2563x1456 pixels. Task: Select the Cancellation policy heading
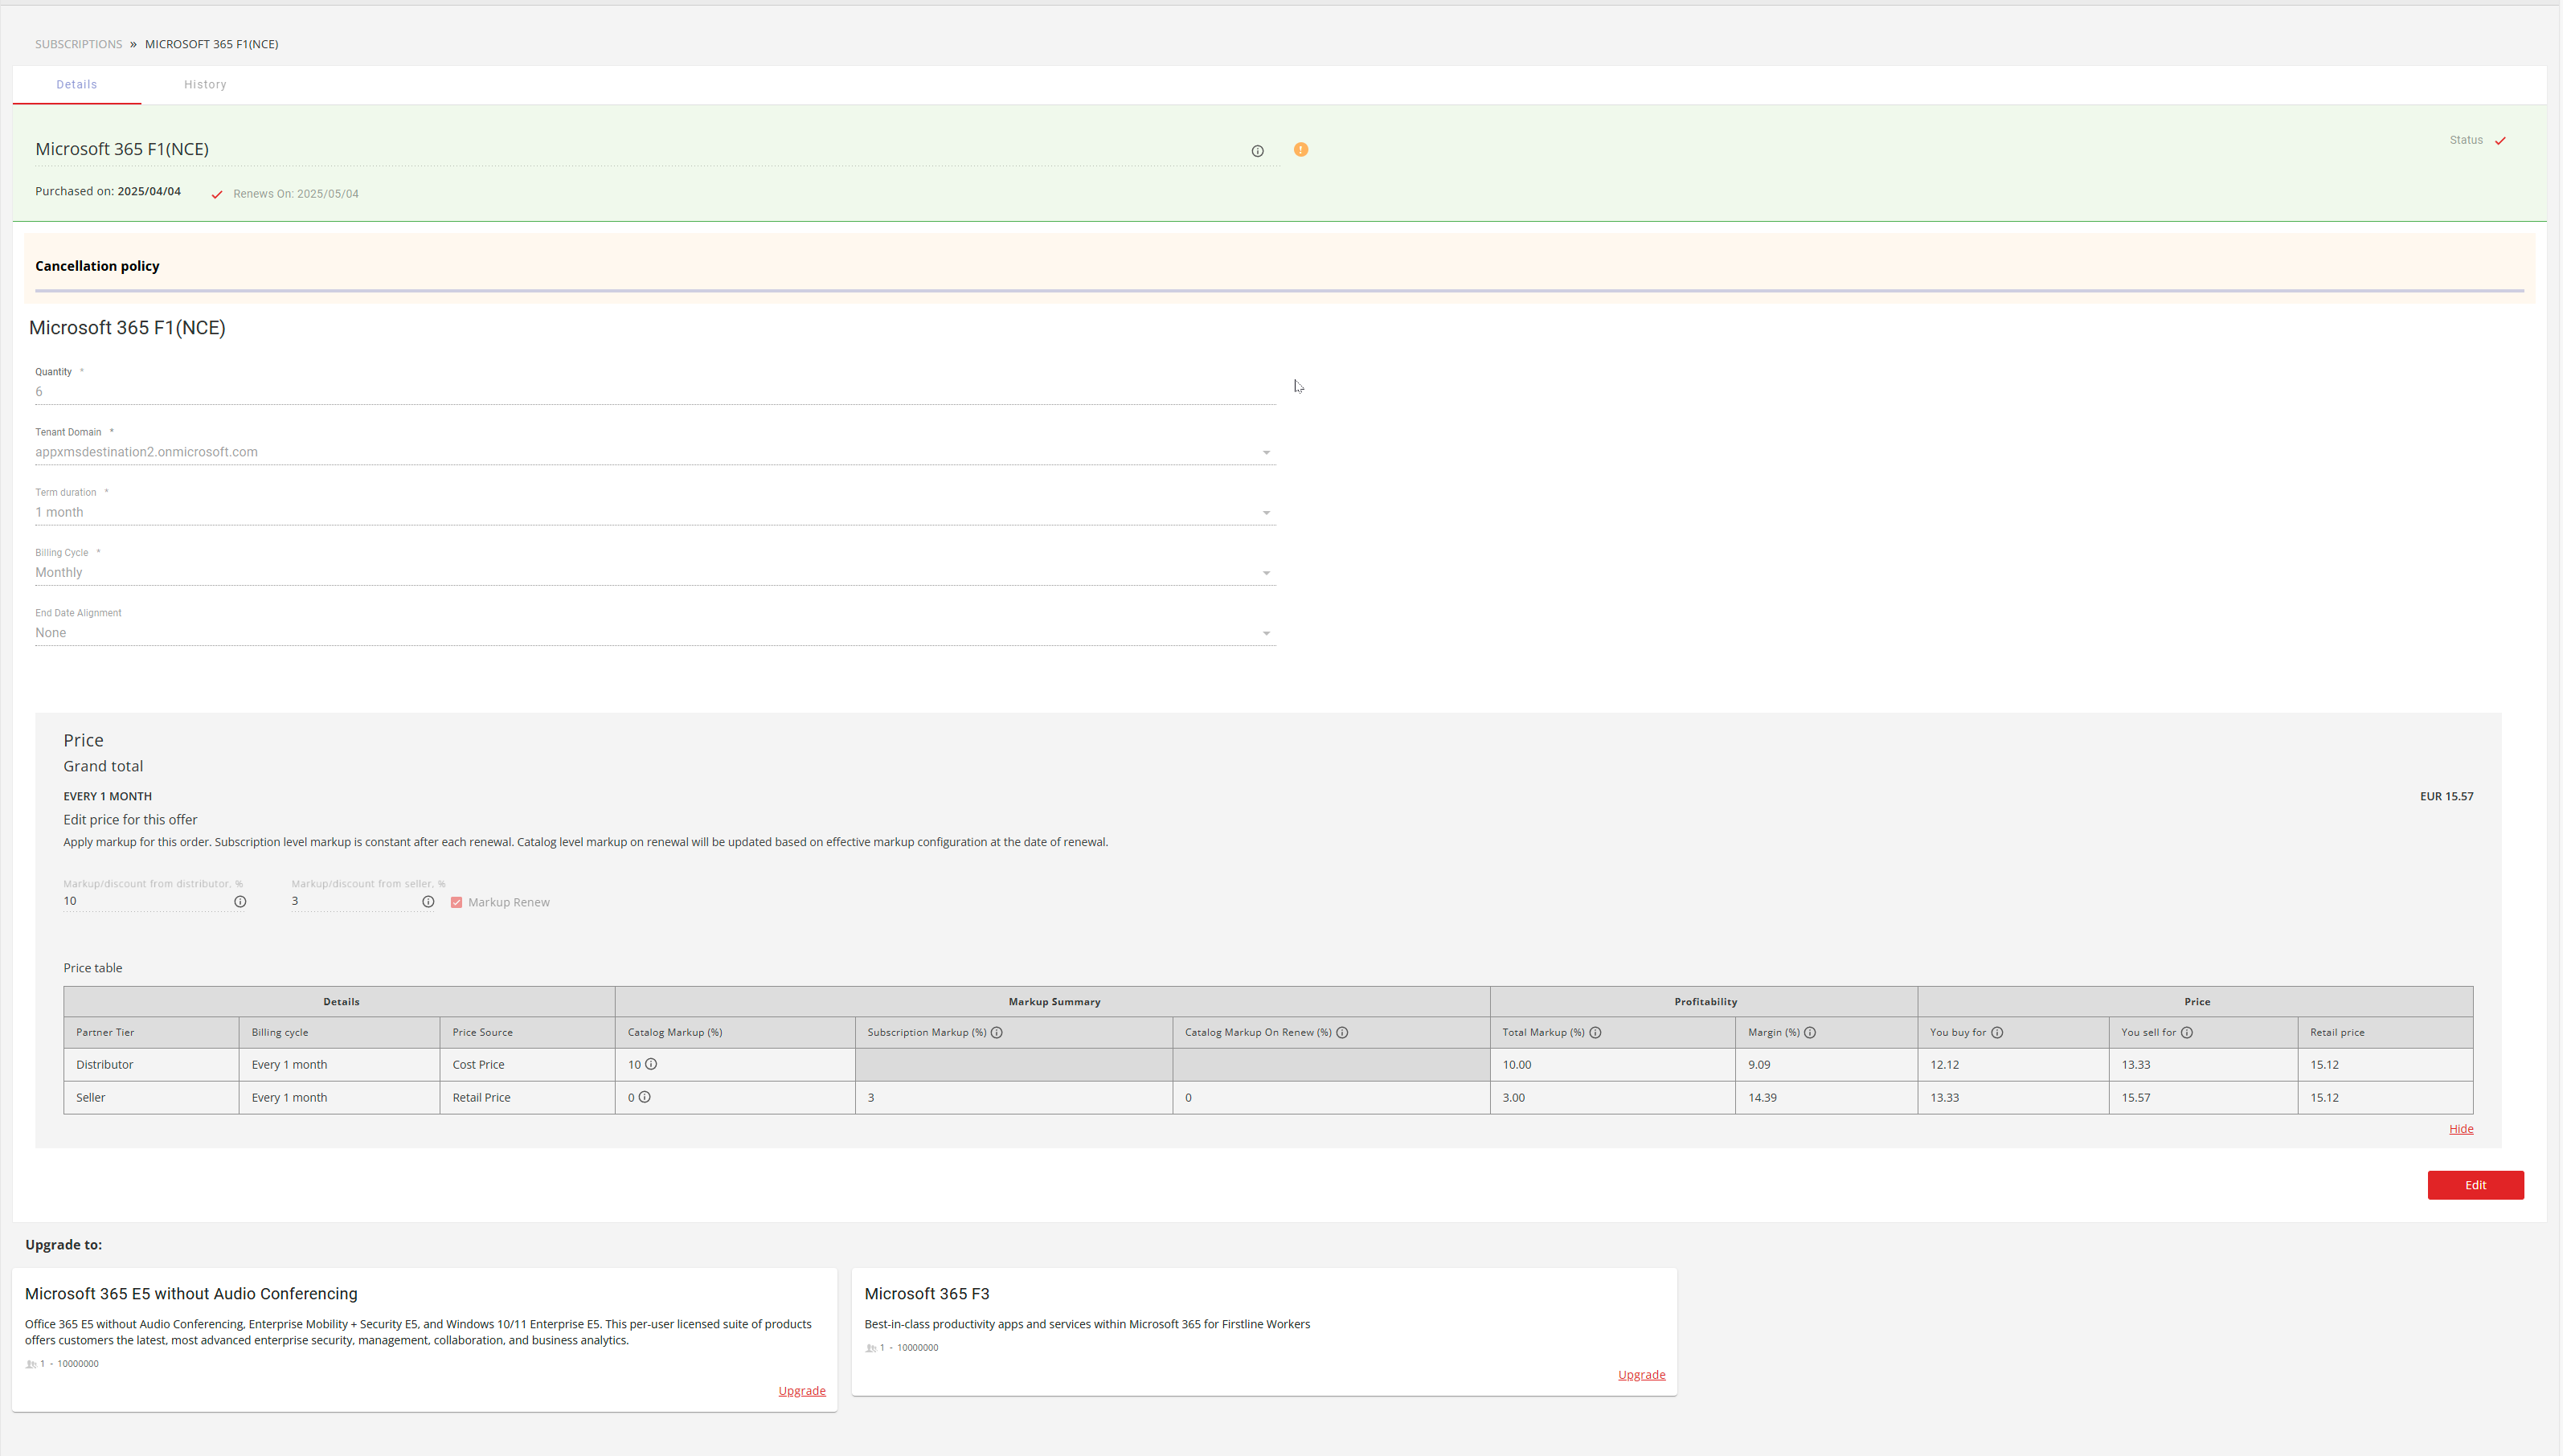pos(97,266)
